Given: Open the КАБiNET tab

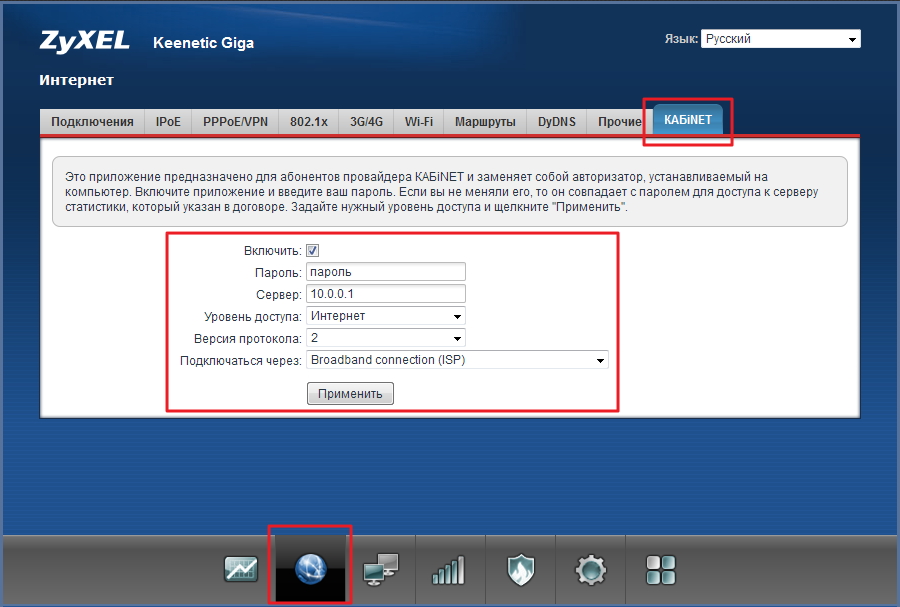Looking at the screenshot, I should tap(687, 121).
